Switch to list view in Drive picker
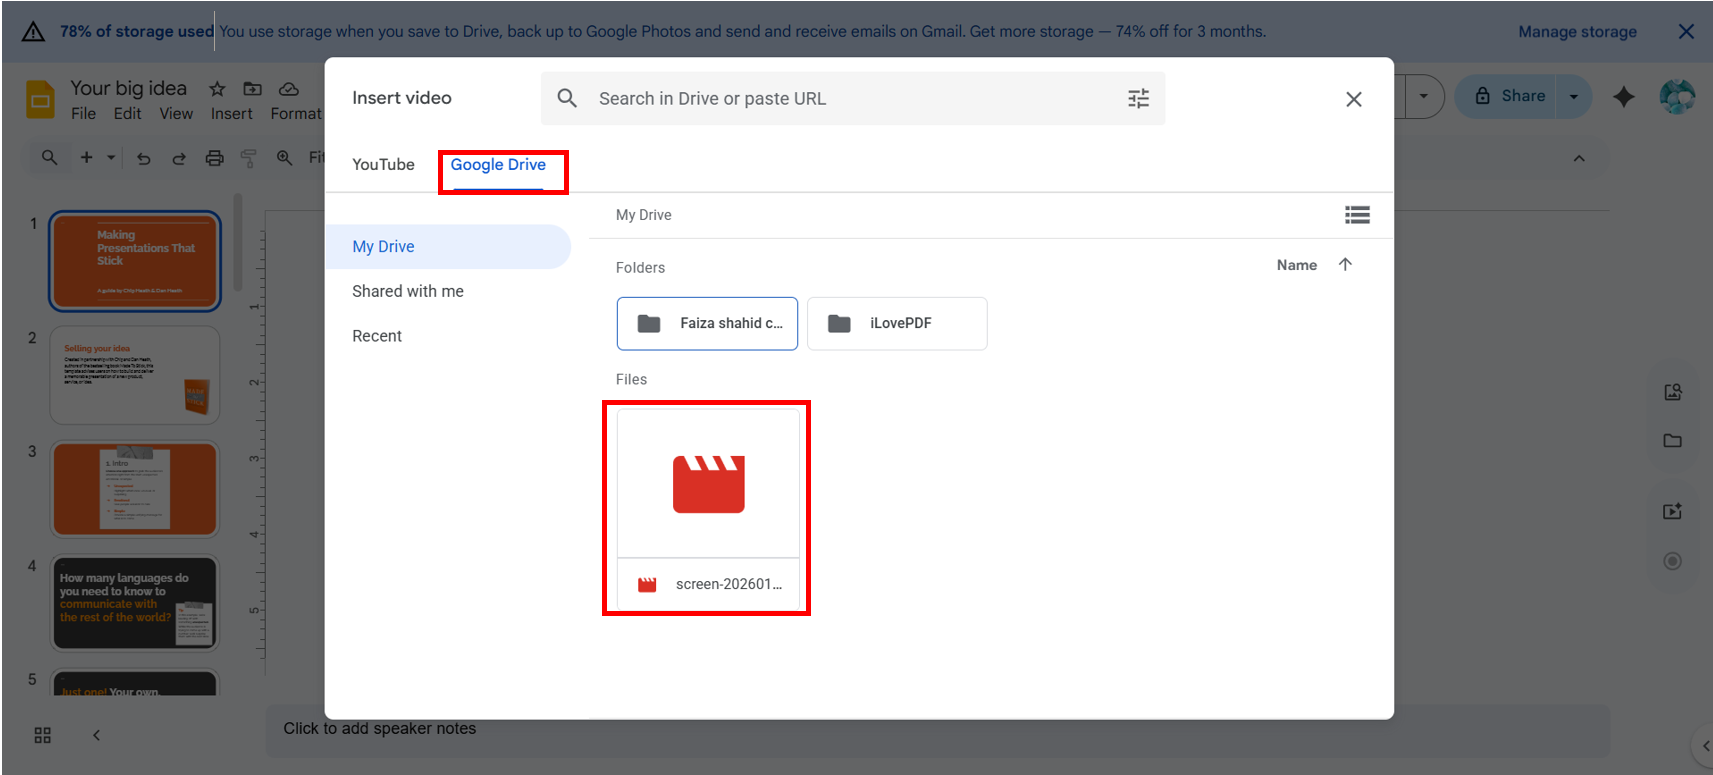The width and height of the screenshot is (1713, 775). (x=1357, y=215)
